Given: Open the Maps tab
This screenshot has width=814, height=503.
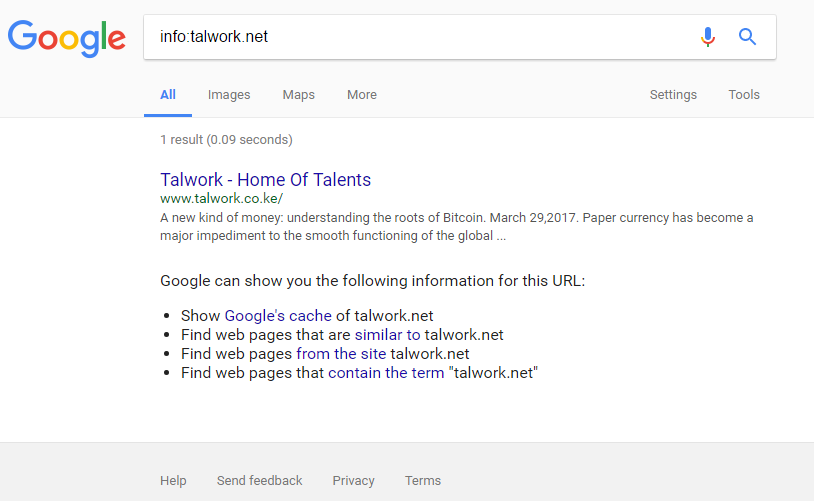Looking at the screenshot, I should pyautogui.click(x=299, y=95).
